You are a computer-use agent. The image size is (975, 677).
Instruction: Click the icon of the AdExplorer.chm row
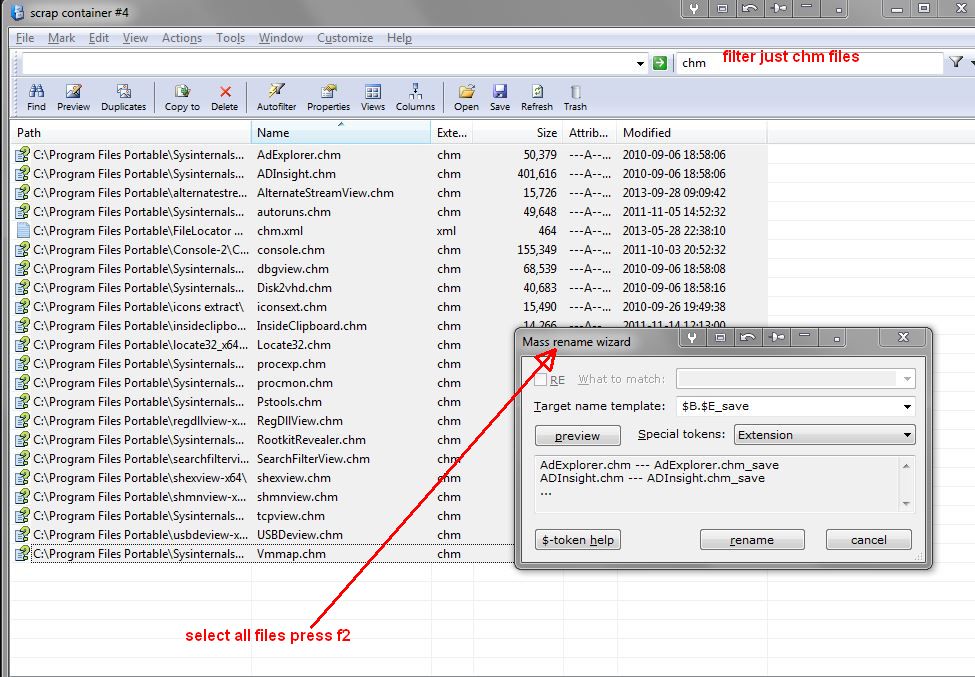23,154
